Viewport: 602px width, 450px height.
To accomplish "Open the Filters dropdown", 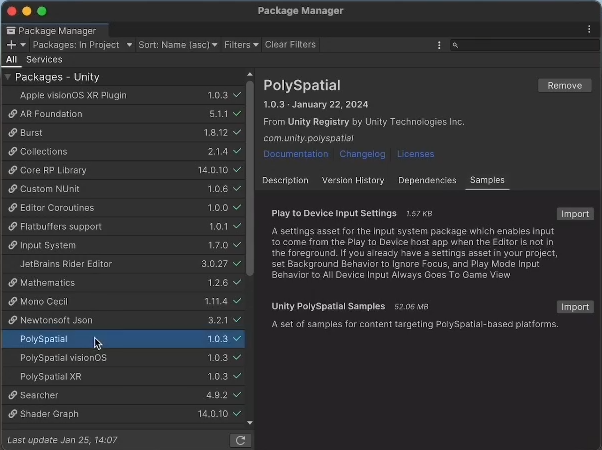I will tap(241, 45).
